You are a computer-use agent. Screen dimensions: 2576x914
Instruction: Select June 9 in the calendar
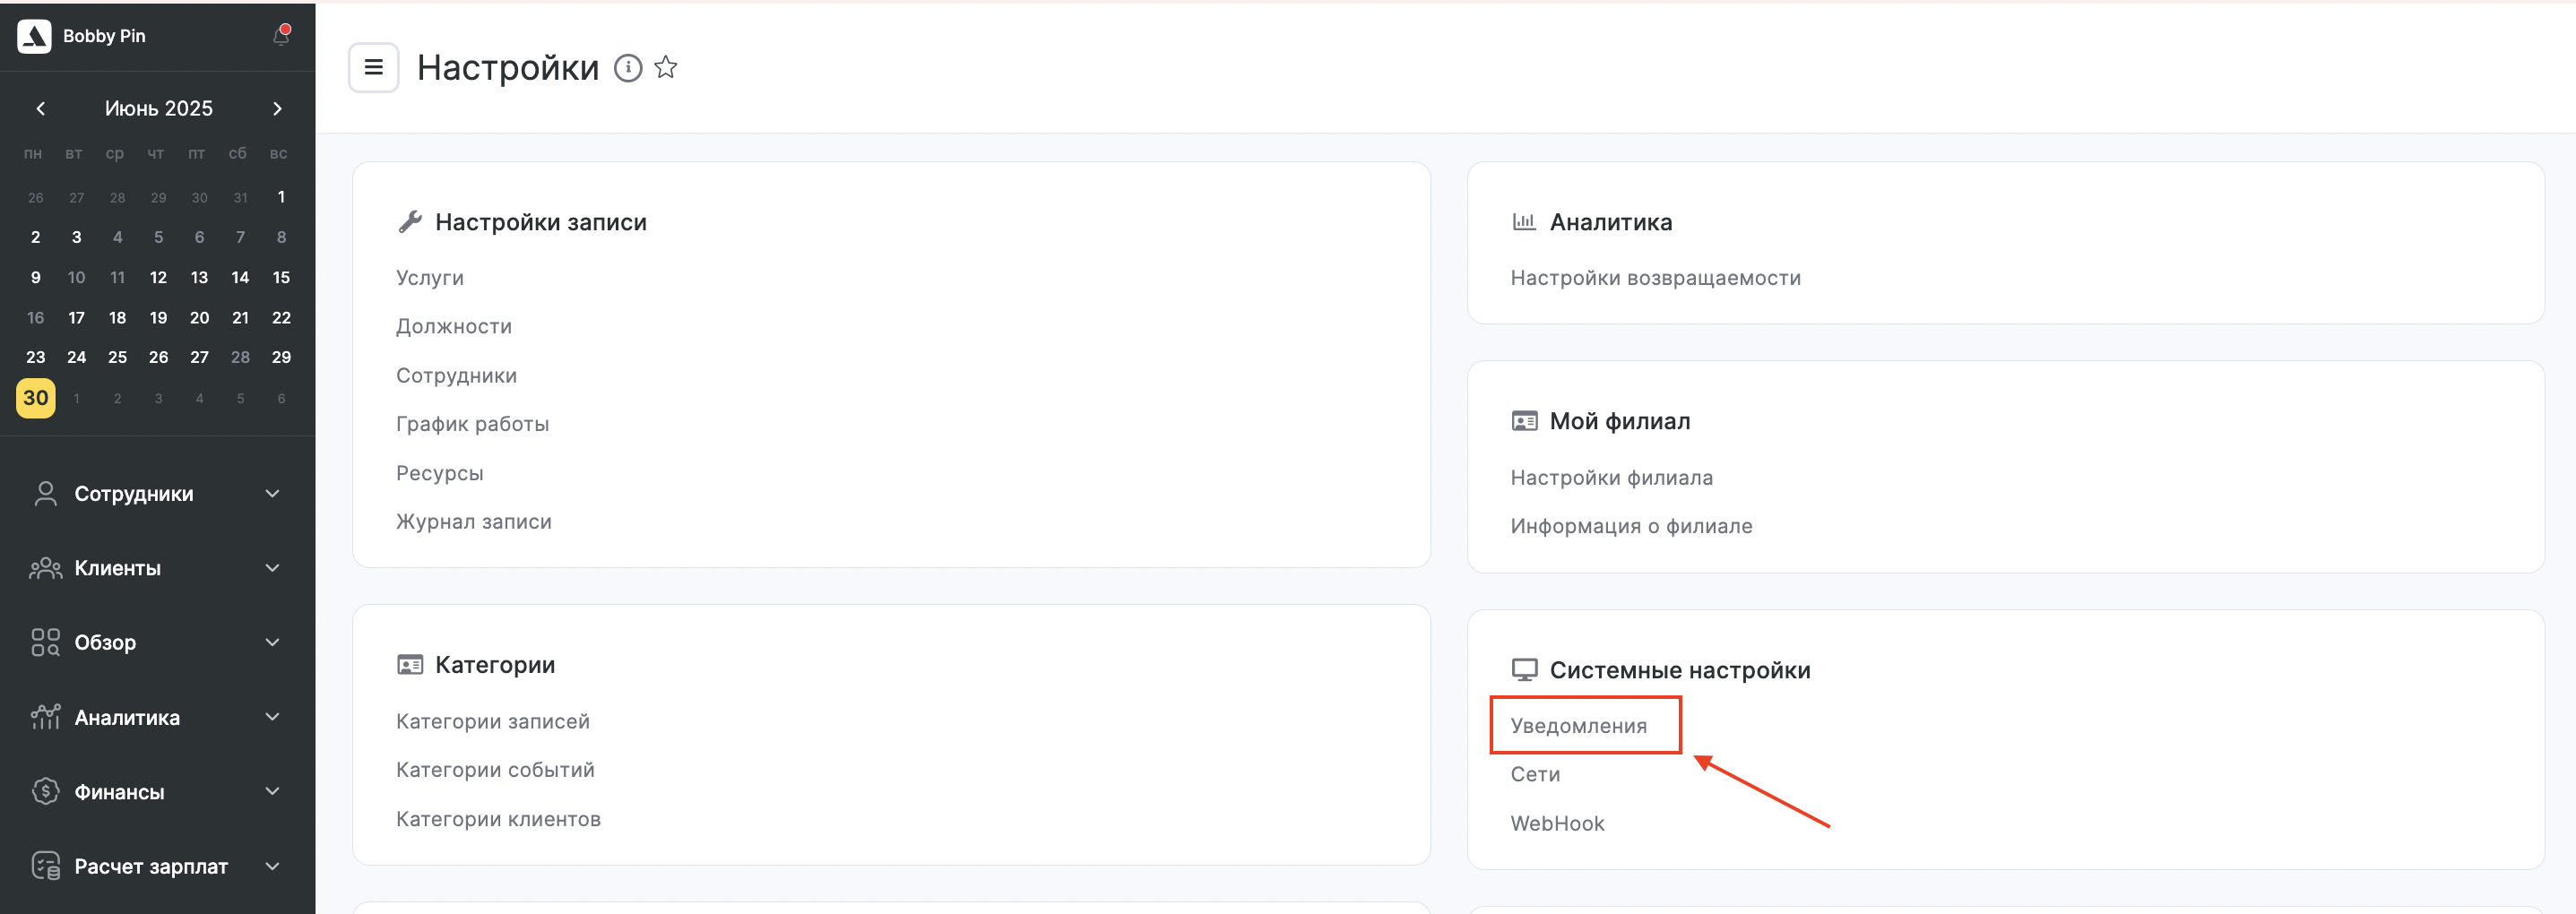[35, 277]
